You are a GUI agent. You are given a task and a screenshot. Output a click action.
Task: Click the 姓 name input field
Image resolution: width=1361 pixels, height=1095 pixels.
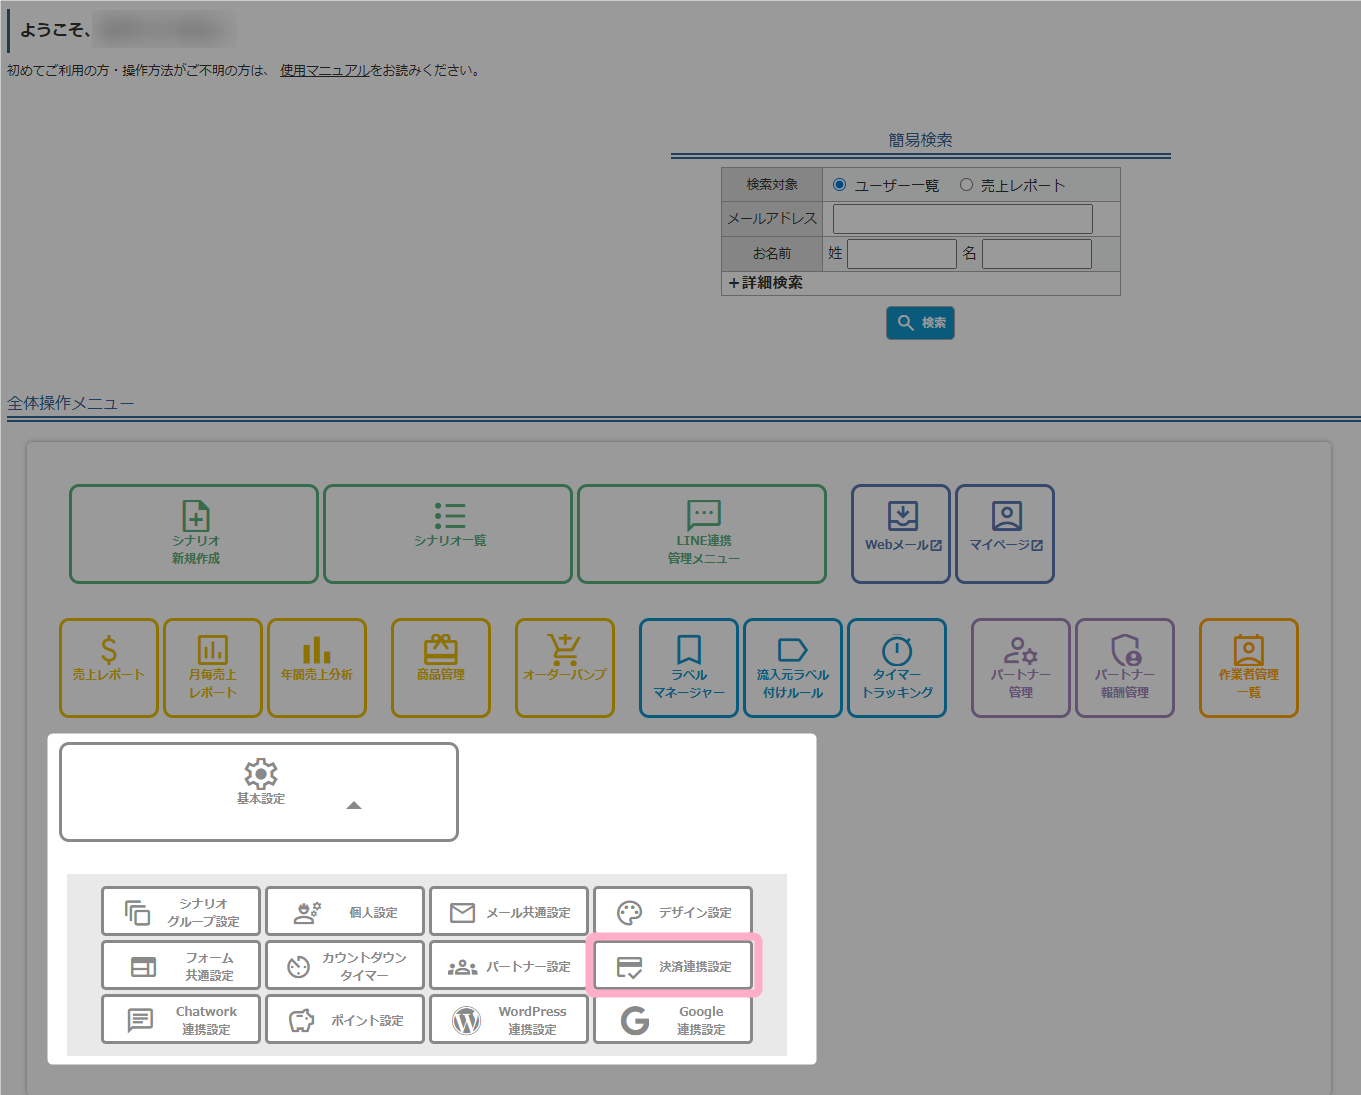(901, 254)
